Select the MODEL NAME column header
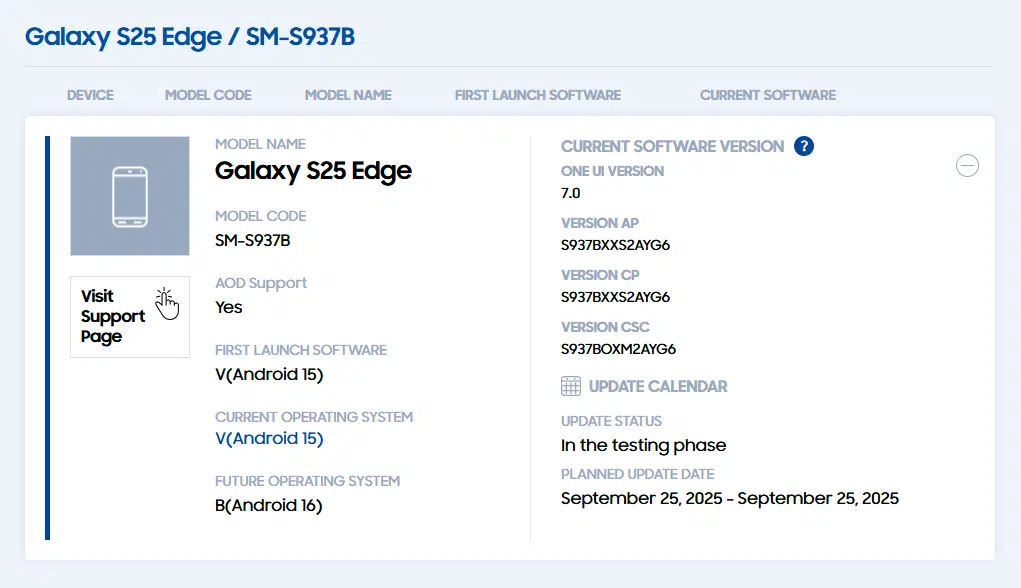The height and width of the screenshot is (588, 1021). (x=348, y=95)
